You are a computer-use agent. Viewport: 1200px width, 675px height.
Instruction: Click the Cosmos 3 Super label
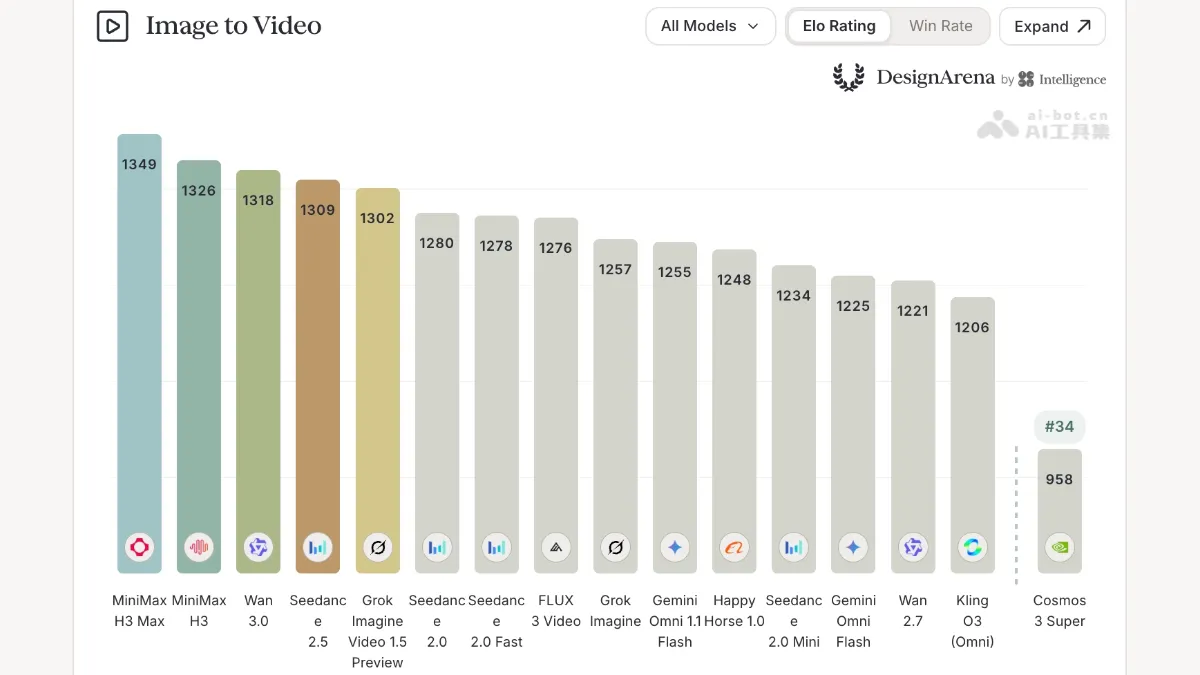[1059, 611]
